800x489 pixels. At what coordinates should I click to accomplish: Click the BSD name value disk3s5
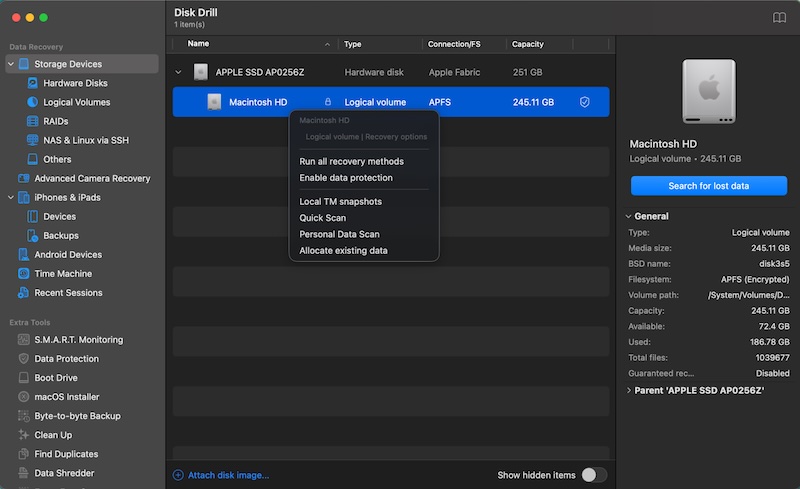(774, 264)
